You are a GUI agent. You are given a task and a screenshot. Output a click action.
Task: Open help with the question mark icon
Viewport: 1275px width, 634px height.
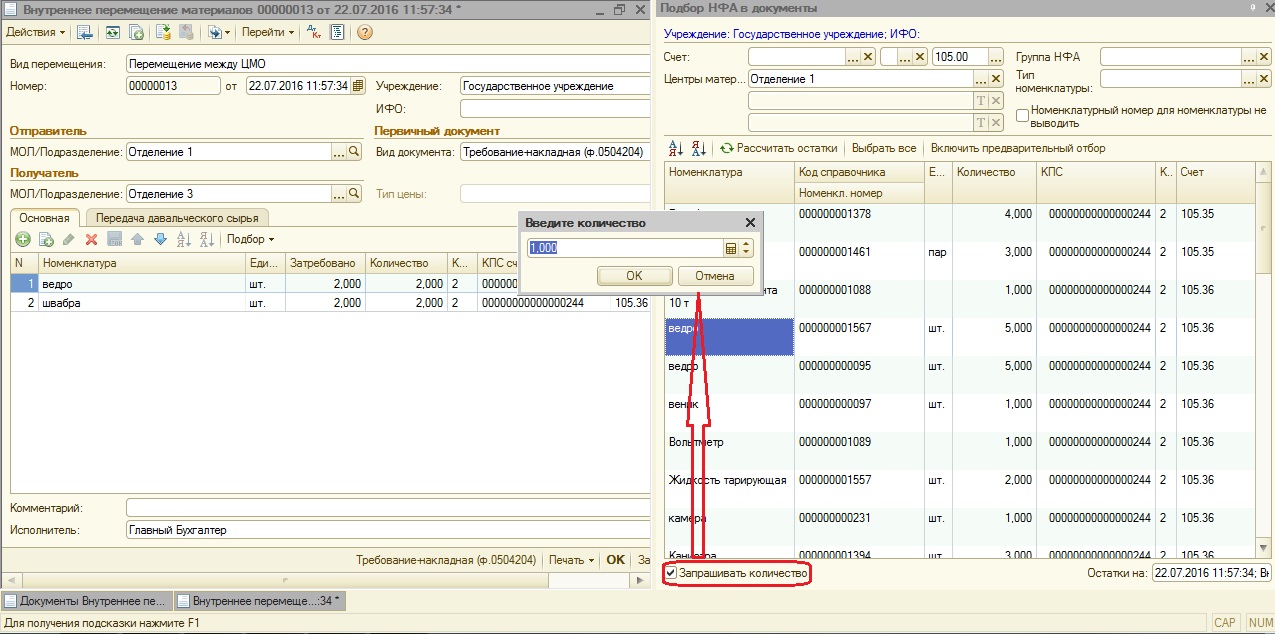[364, 32]
